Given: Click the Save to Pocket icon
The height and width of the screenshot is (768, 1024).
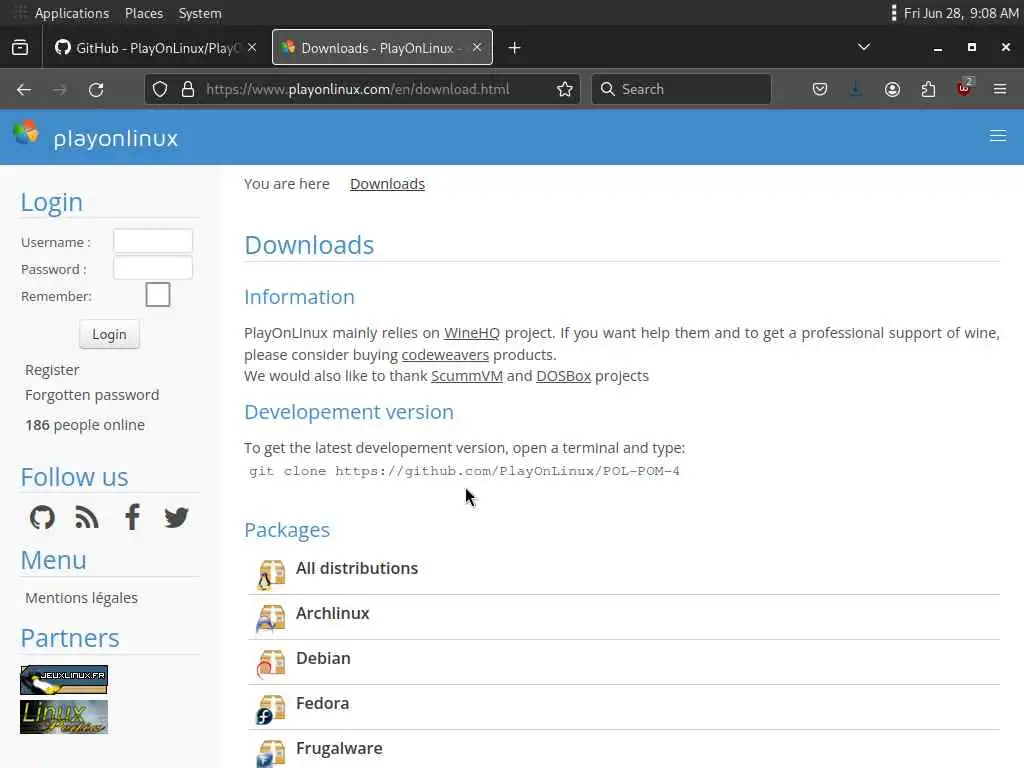Looking at the screenshot, I should (820, 89).
